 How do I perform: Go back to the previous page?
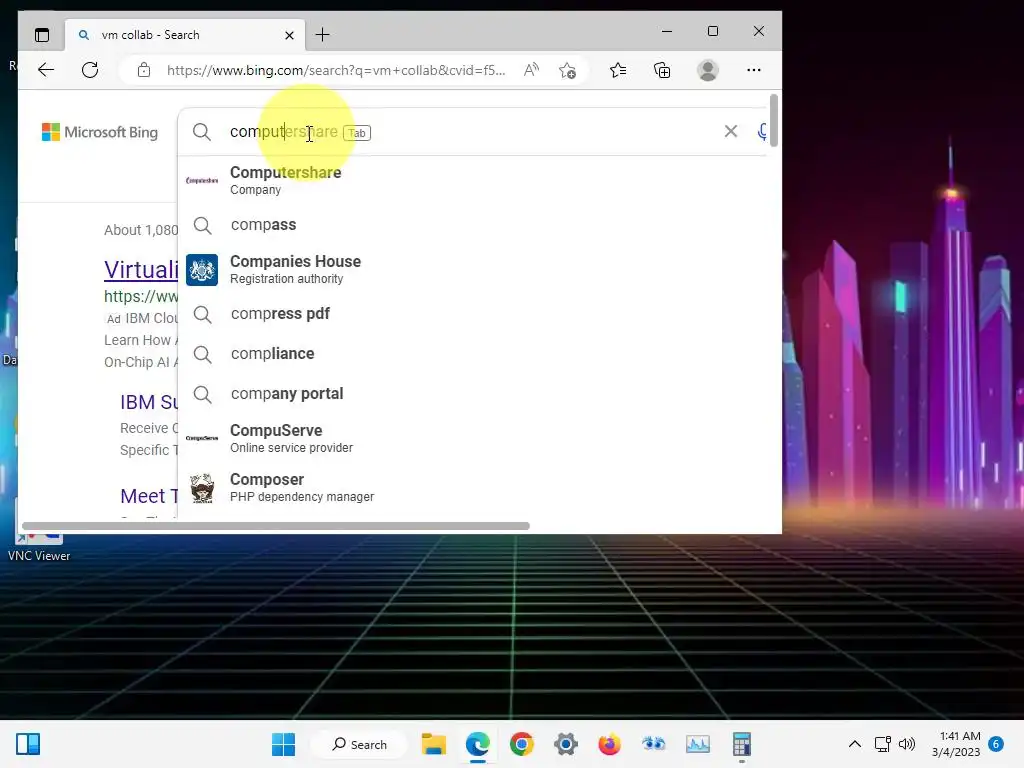click(x=46, y=70)
